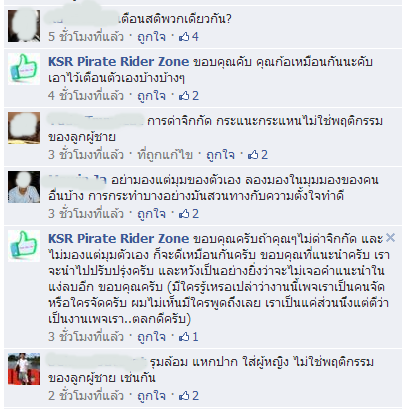Open KSR Pirate Rider Zone name on long reply

tap(118, 239)
